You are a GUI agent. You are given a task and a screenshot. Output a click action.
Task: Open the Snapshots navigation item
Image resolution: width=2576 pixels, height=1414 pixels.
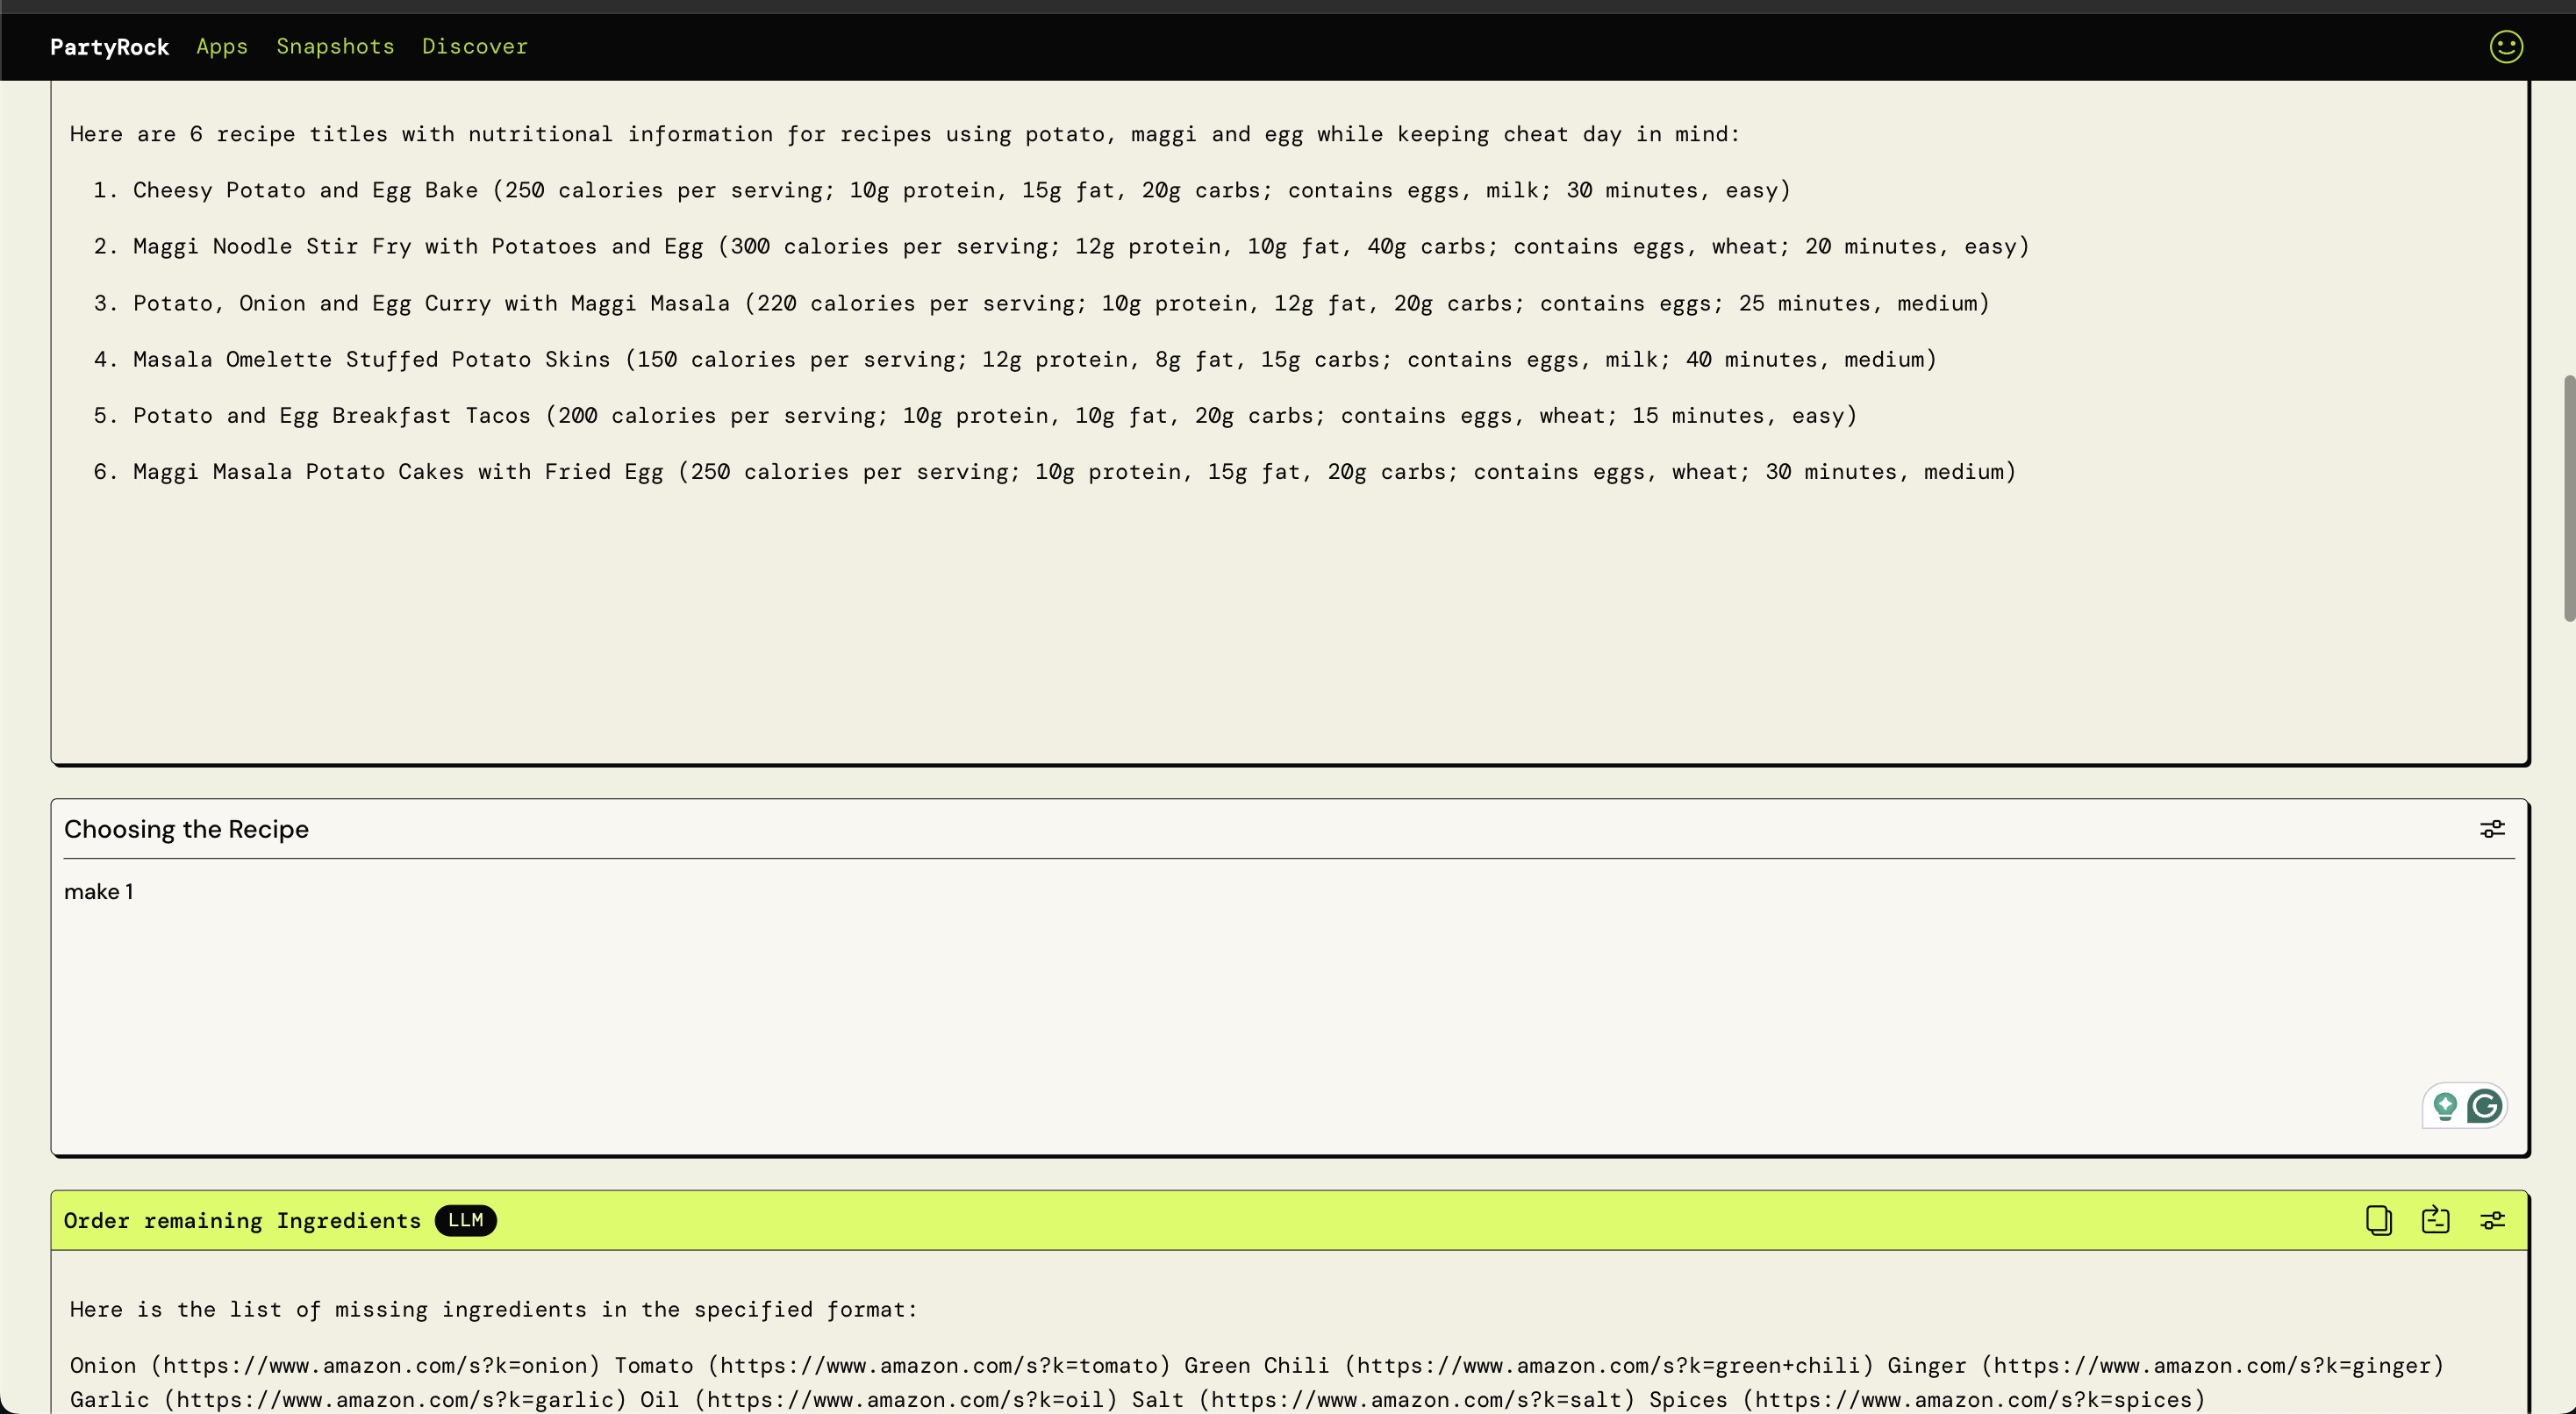[335, 47]
